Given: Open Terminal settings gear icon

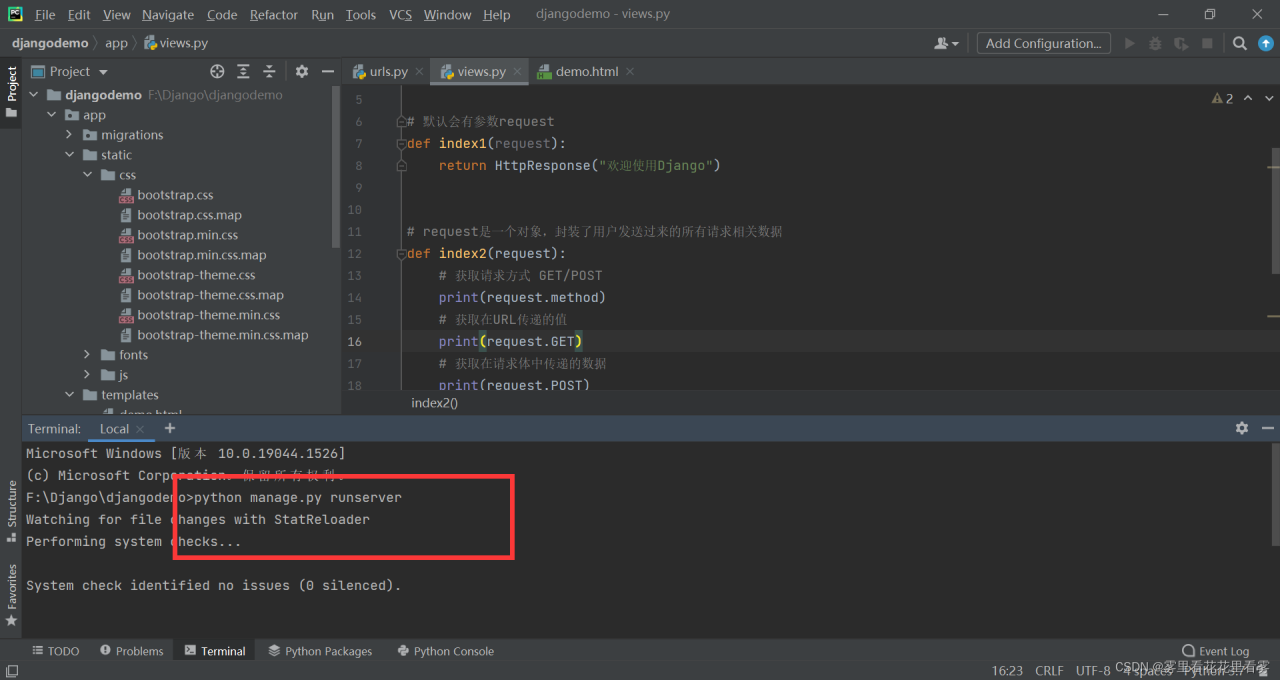Looking at the screenshot, I should 1242,428.
